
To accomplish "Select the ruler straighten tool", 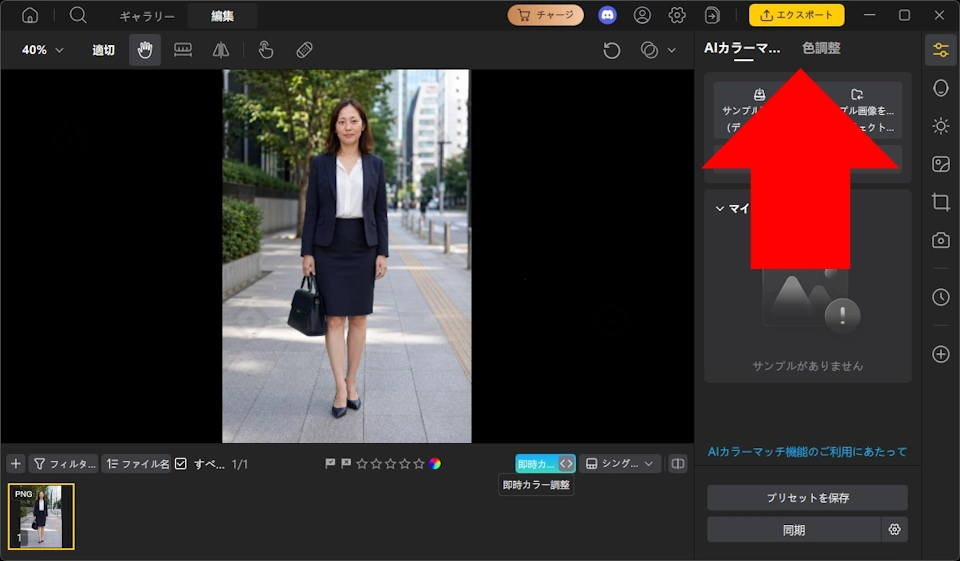I will click(x=182, y=50).
